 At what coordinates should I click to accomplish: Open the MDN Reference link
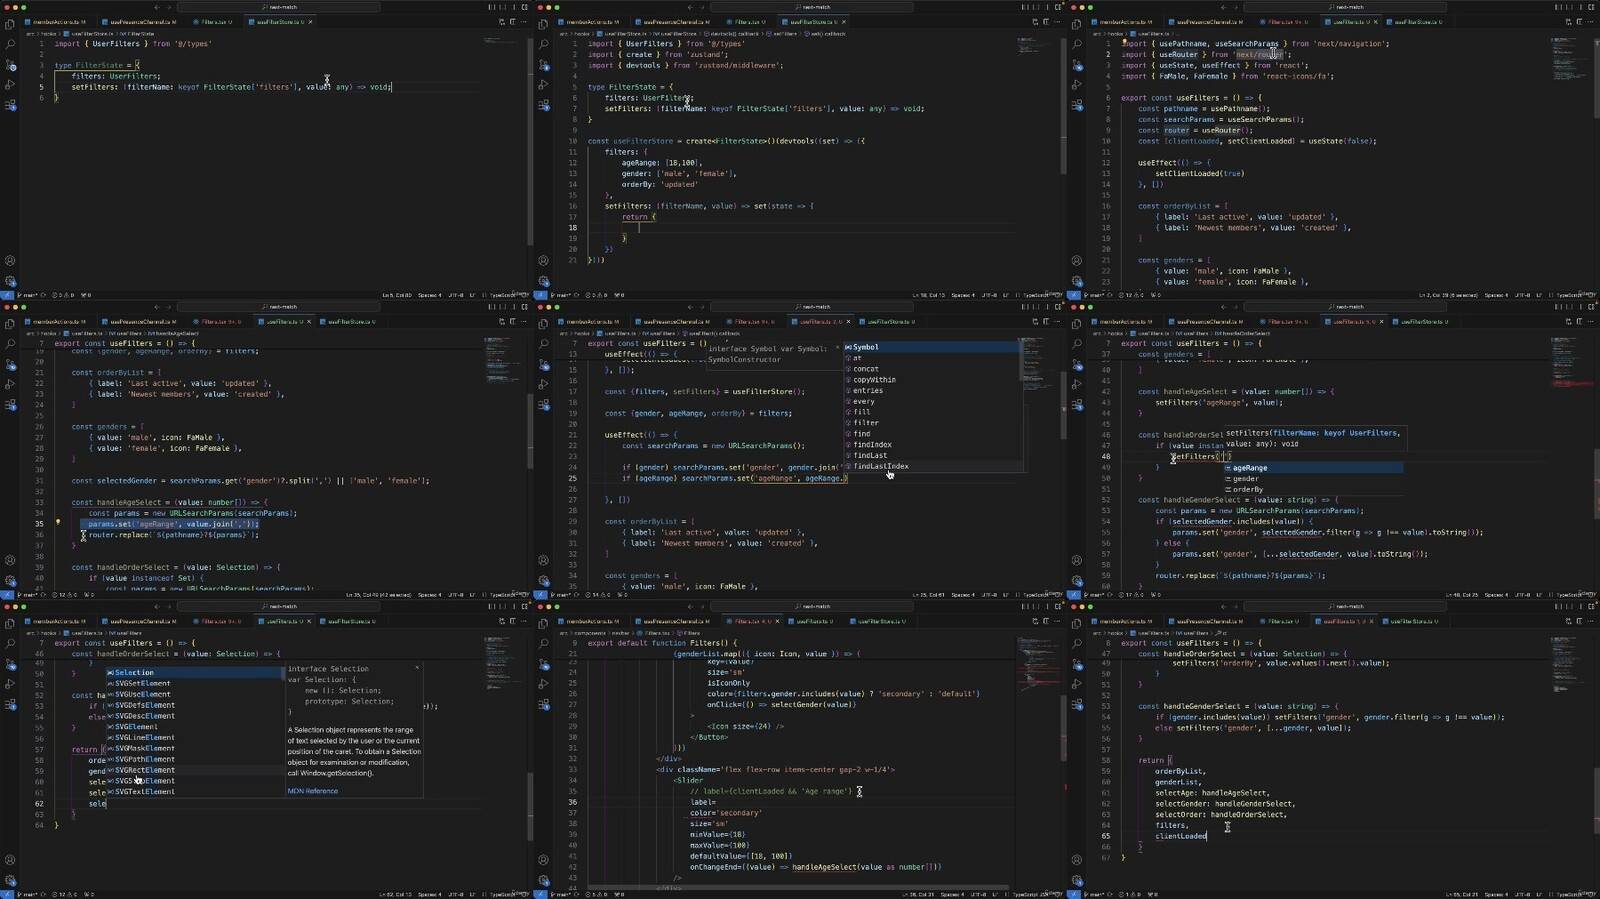click(x=312, y=791)
